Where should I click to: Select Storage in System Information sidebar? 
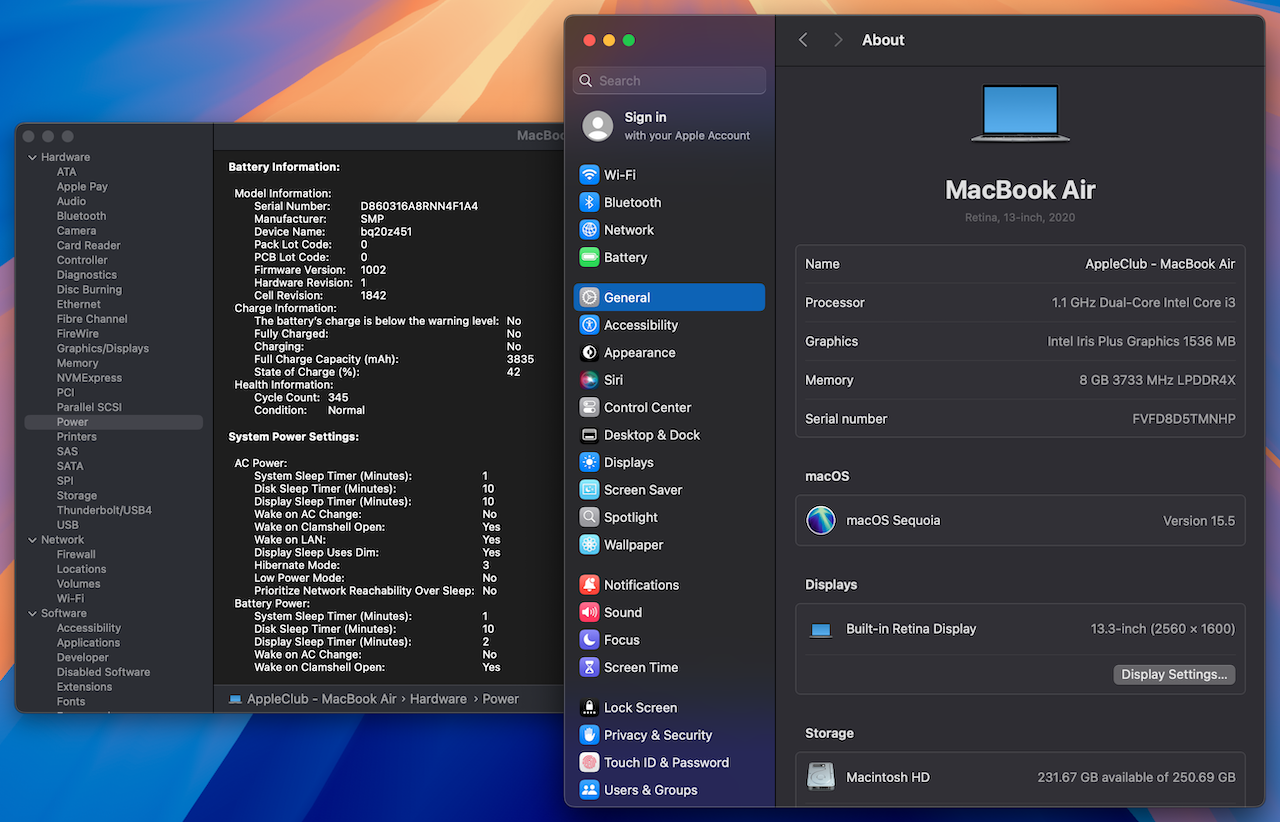point(77,496)
